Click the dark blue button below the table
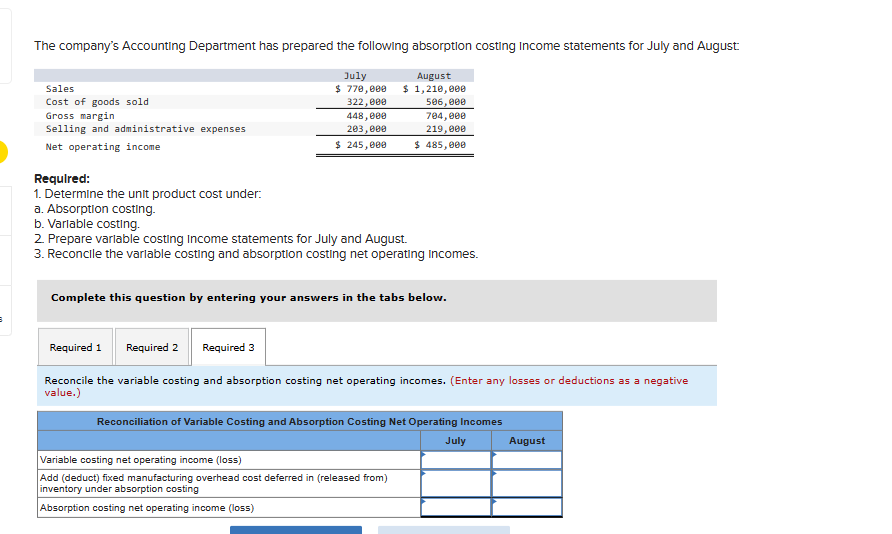Viewport: 892px width, 534px height. click(296, 530)
